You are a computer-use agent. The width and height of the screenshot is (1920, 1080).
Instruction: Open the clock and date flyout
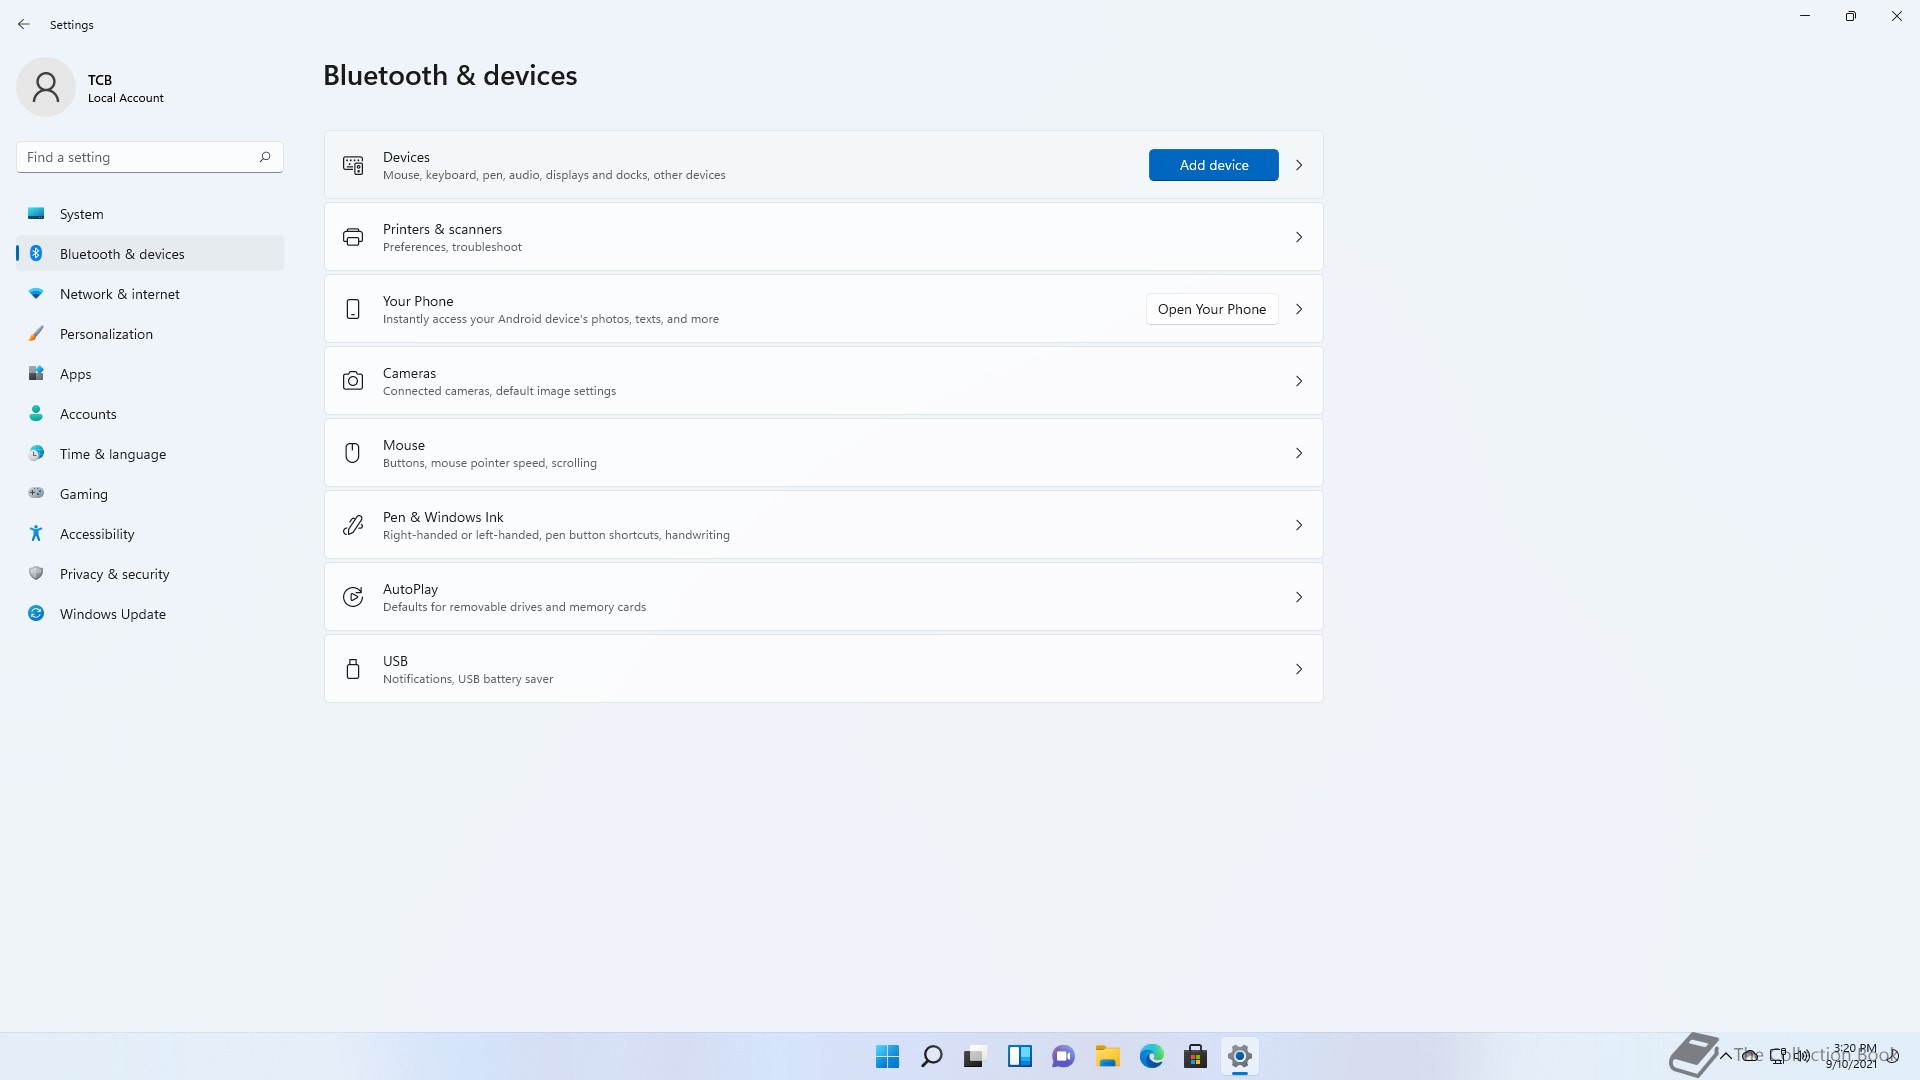(1851, 1056)
